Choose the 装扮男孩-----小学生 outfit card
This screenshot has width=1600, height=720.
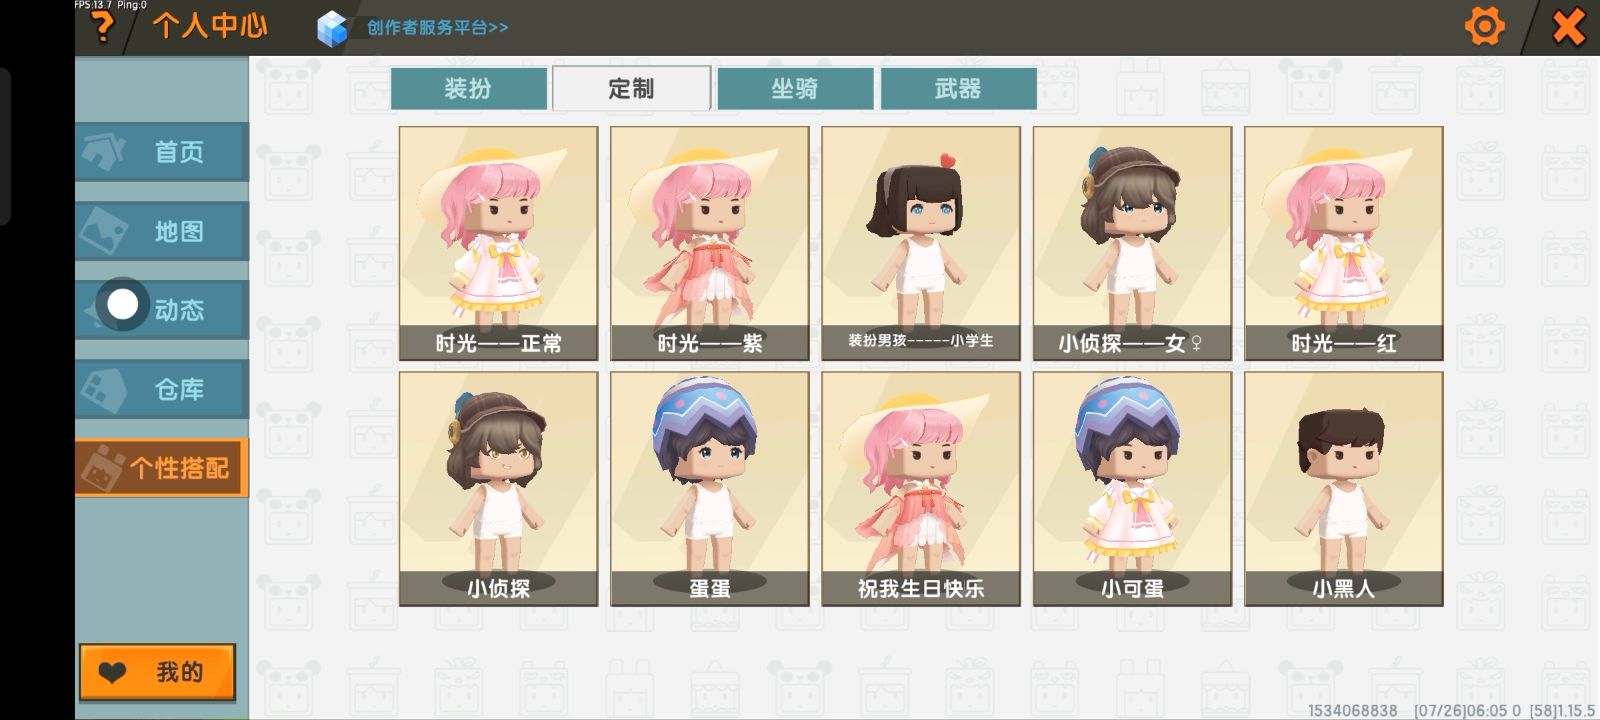pyautogui.click(x=921, y=243)
